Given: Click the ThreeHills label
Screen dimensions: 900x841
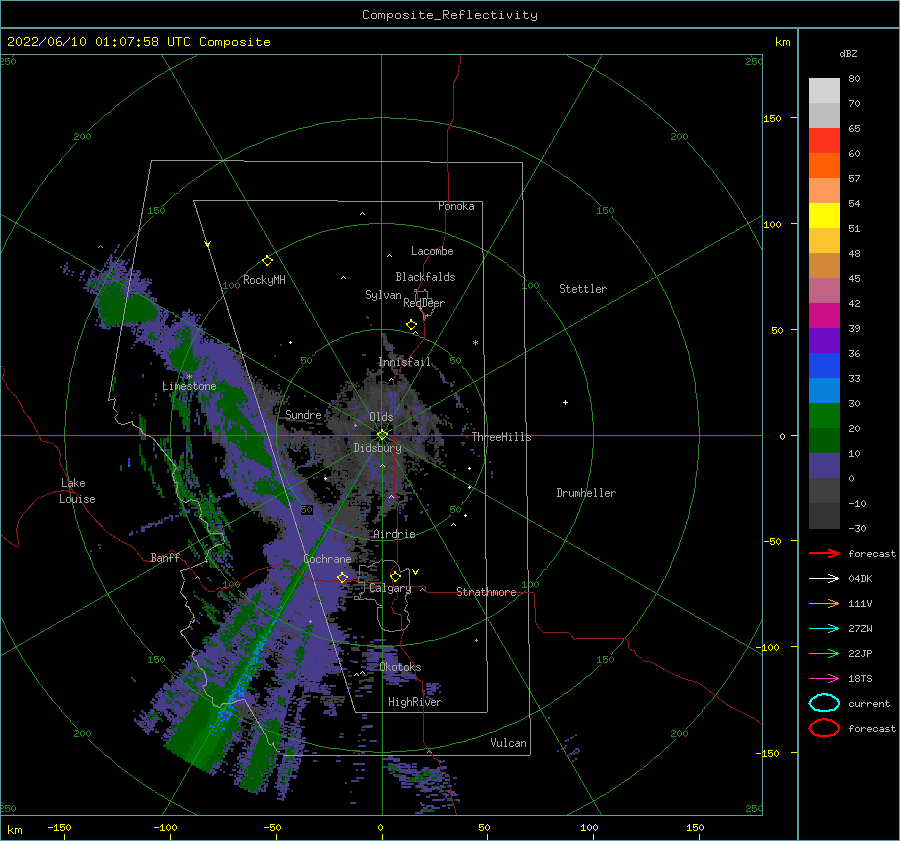Looking at the screenshot, I should [502, 437].
